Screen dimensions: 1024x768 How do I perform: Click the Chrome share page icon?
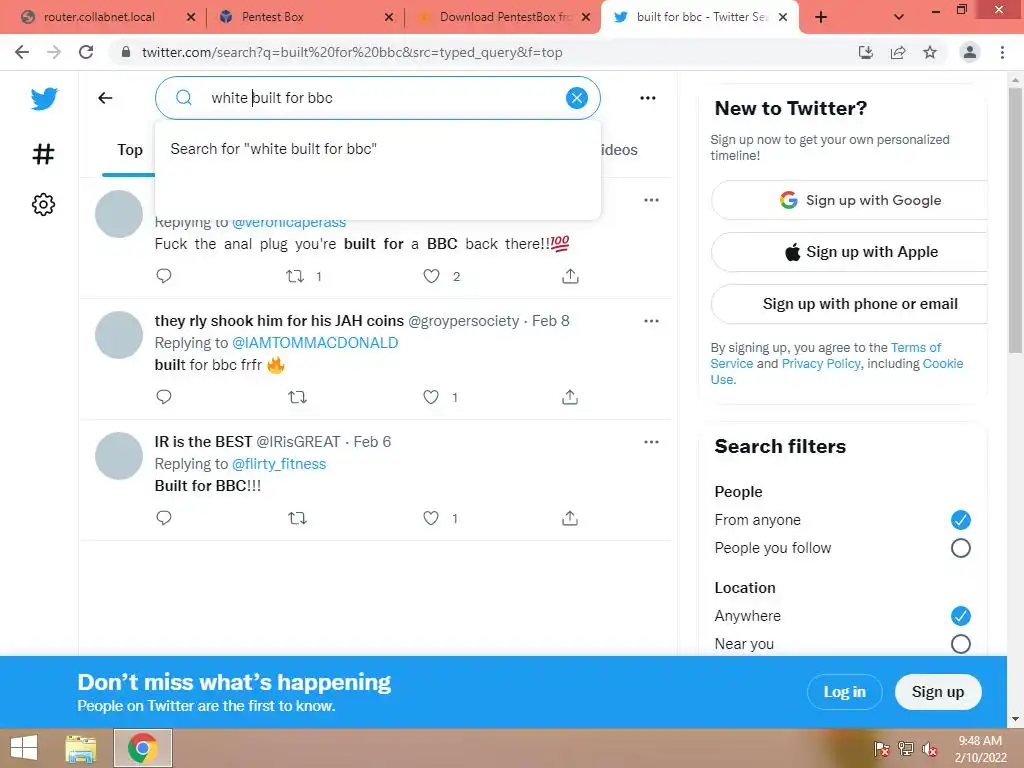point(898,52)
